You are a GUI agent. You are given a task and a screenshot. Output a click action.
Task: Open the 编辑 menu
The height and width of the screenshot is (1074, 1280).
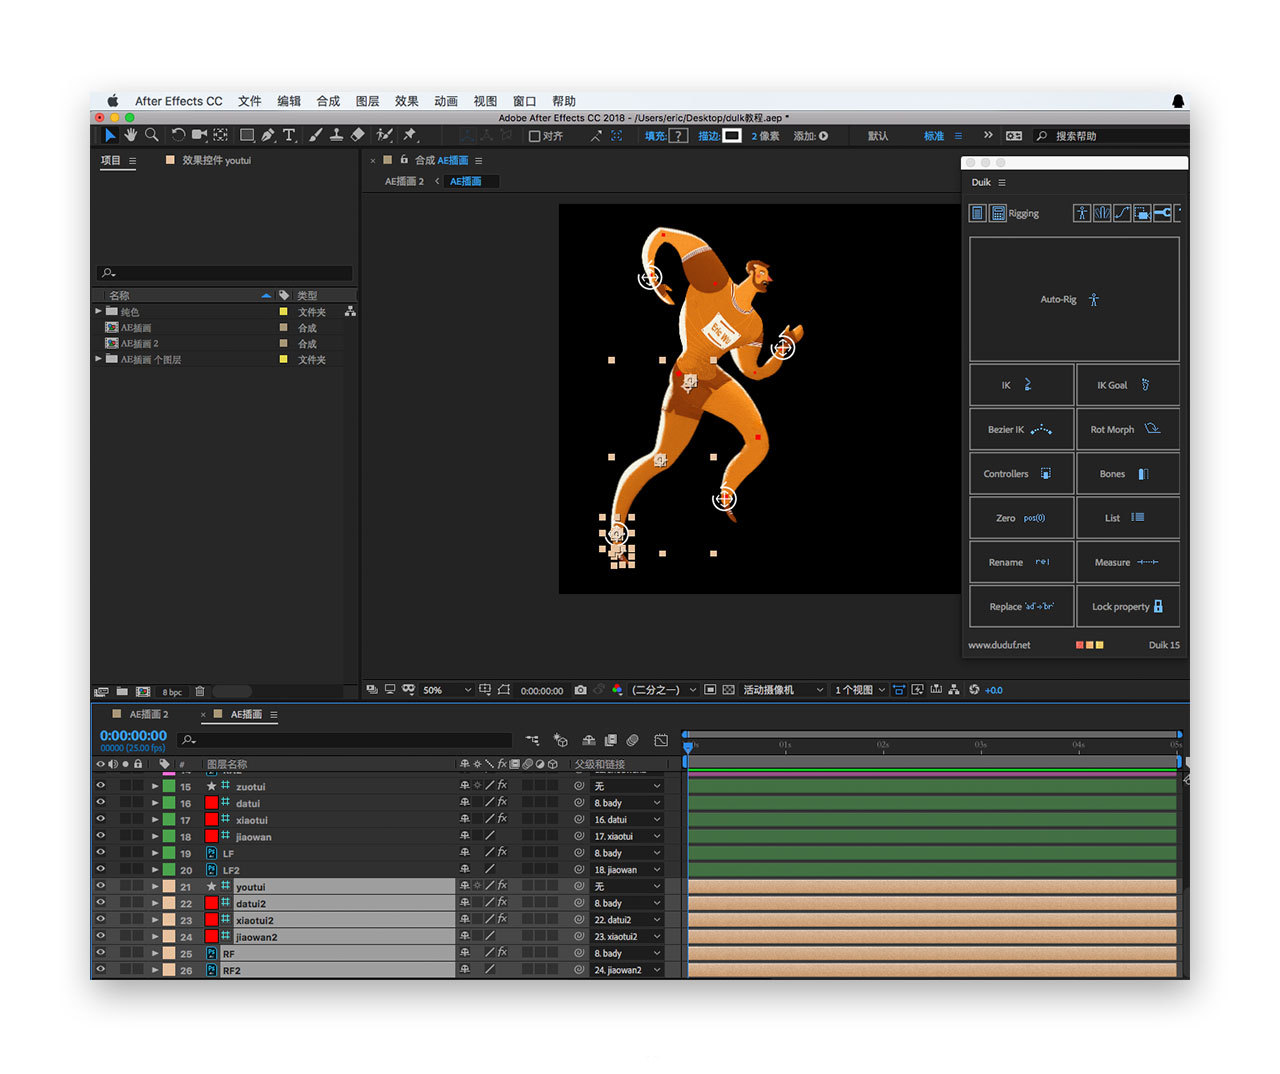[x=289, y=101]
